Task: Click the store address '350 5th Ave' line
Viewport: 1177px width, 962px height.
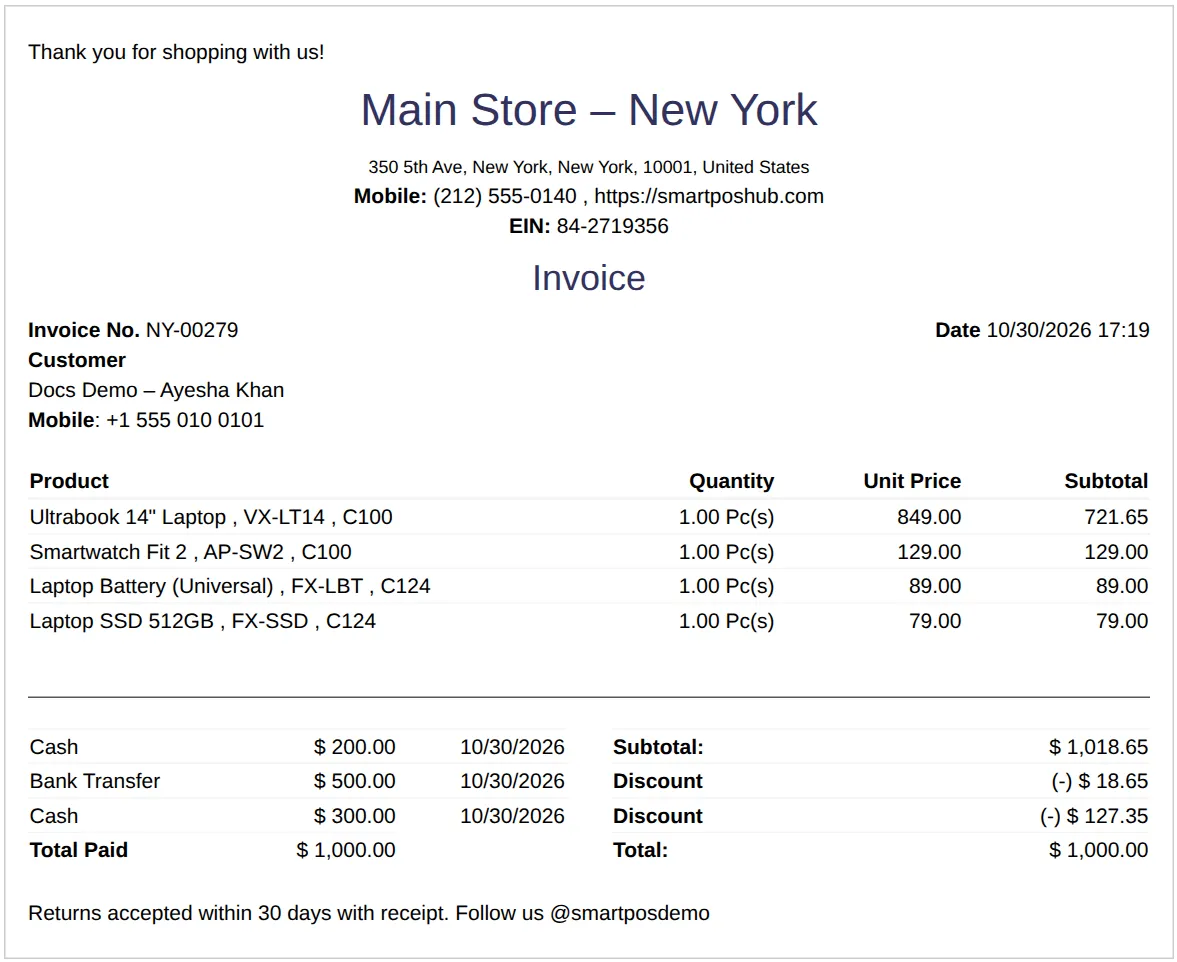Action: pyautogui.click(x=588, y=167)
